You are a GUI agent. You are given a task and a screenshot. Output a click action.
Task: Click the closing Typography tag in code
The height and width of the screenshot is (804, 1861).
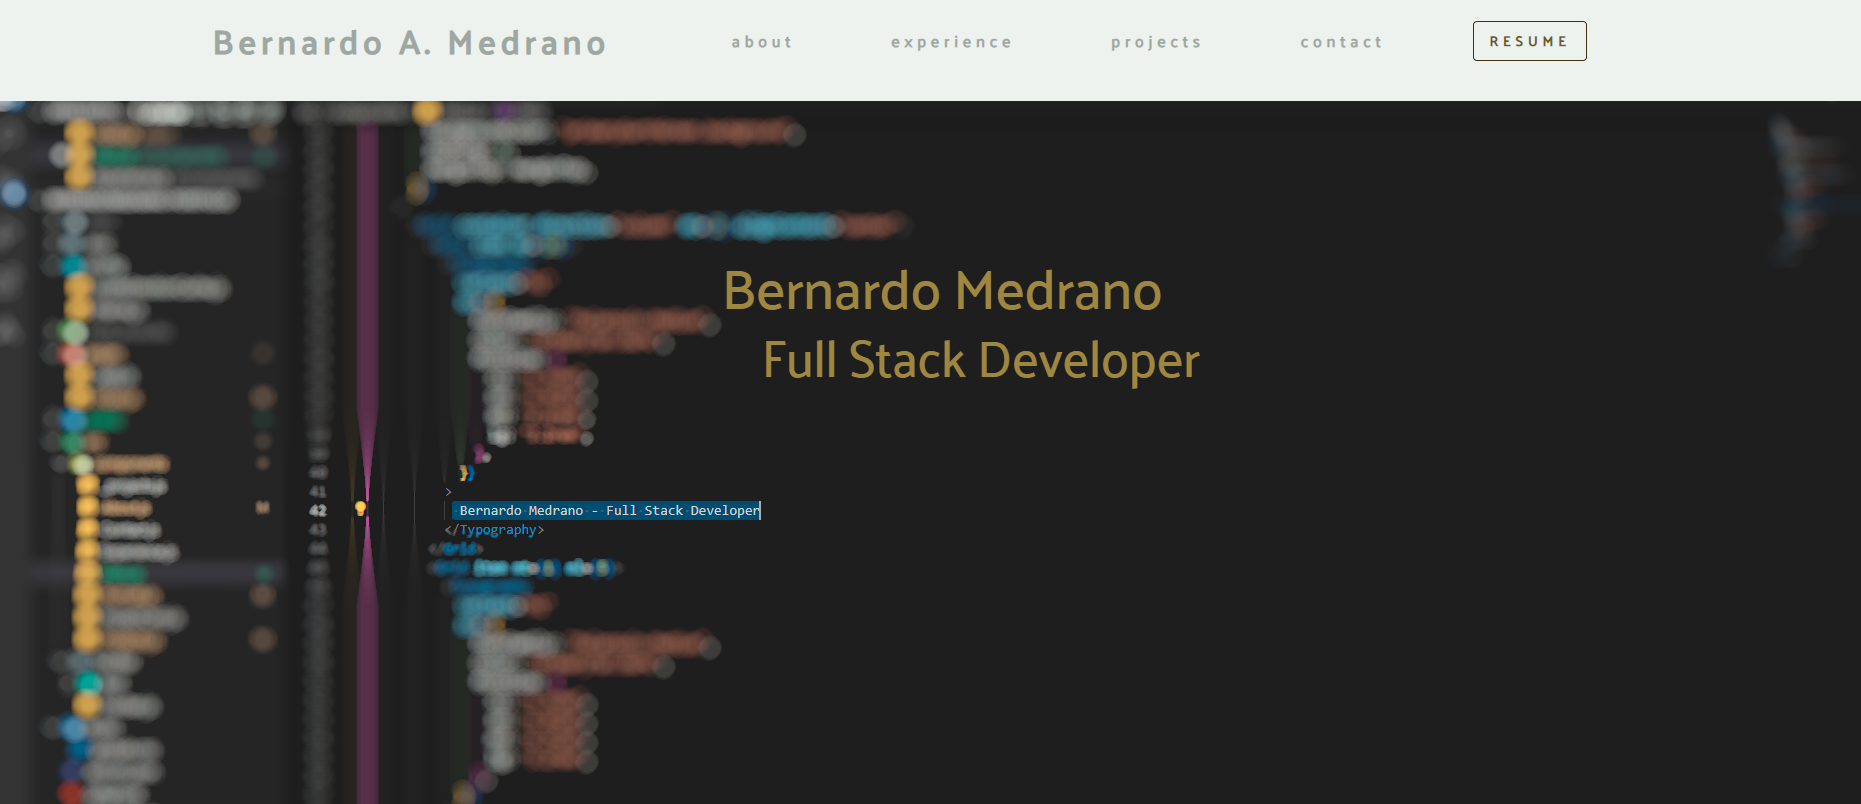tap(494, 530)
